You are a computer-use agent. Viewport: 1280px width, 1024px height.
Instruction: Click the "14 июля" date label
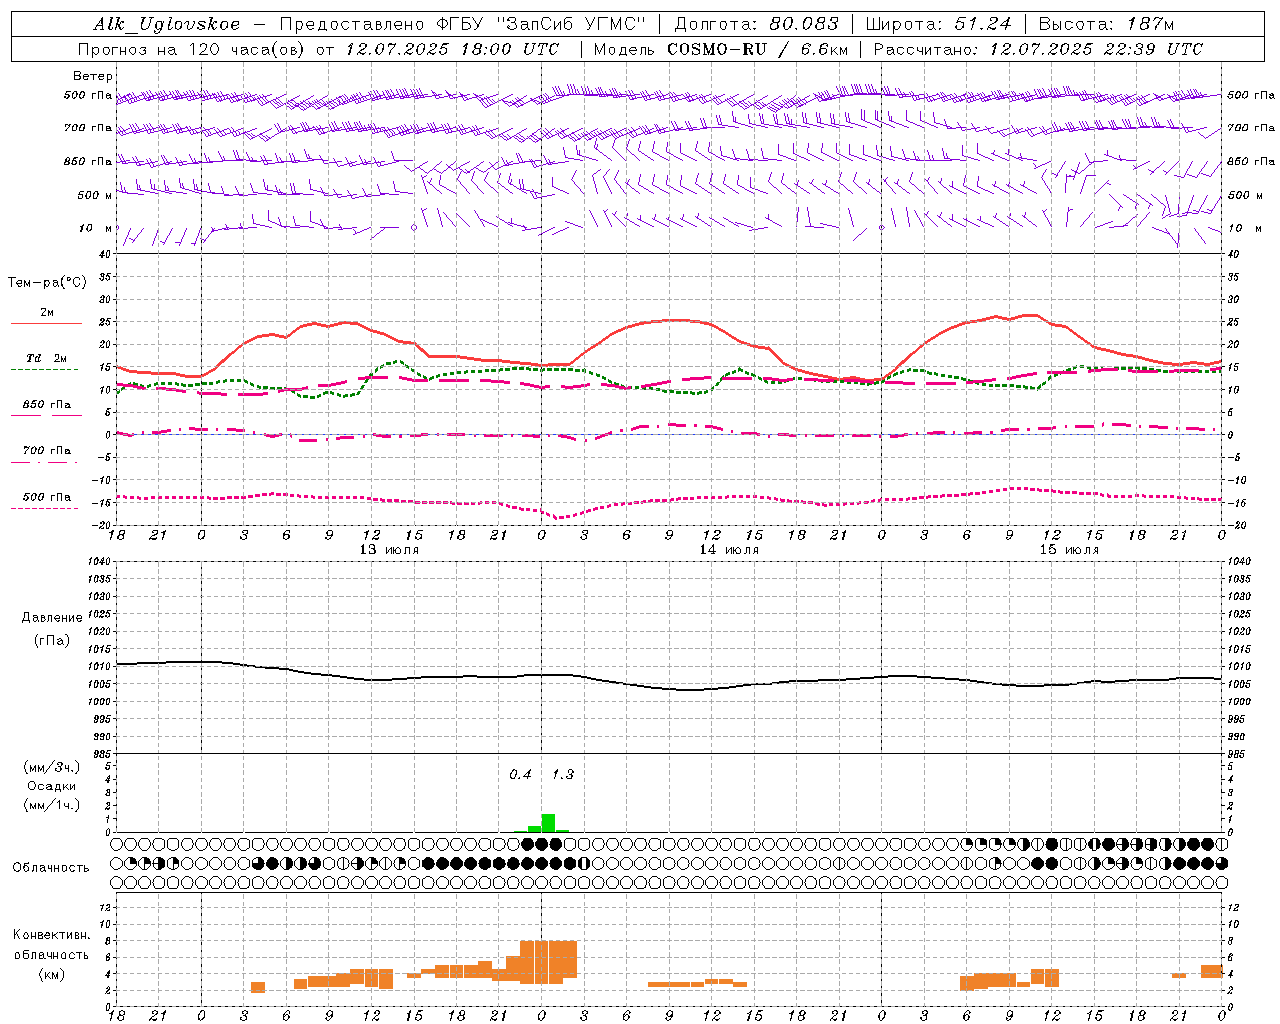coord(729,550)
